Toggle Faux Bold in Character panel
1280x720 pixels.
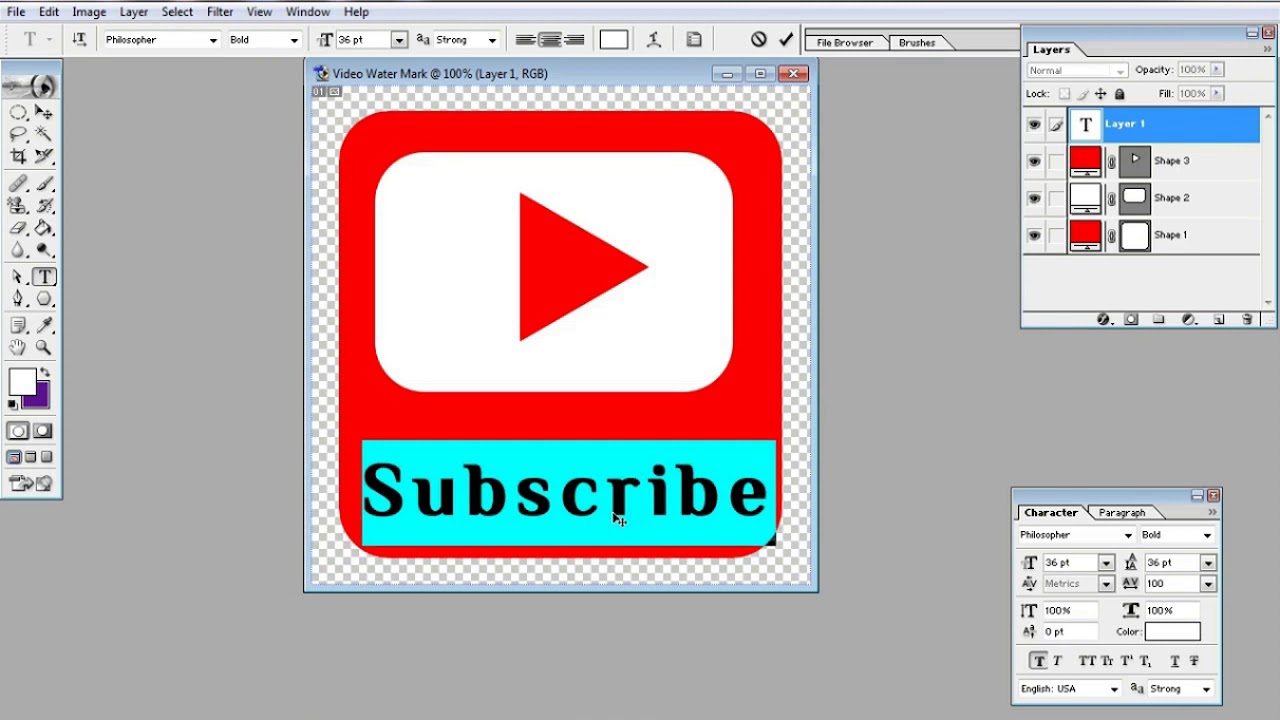[1039, 661]
